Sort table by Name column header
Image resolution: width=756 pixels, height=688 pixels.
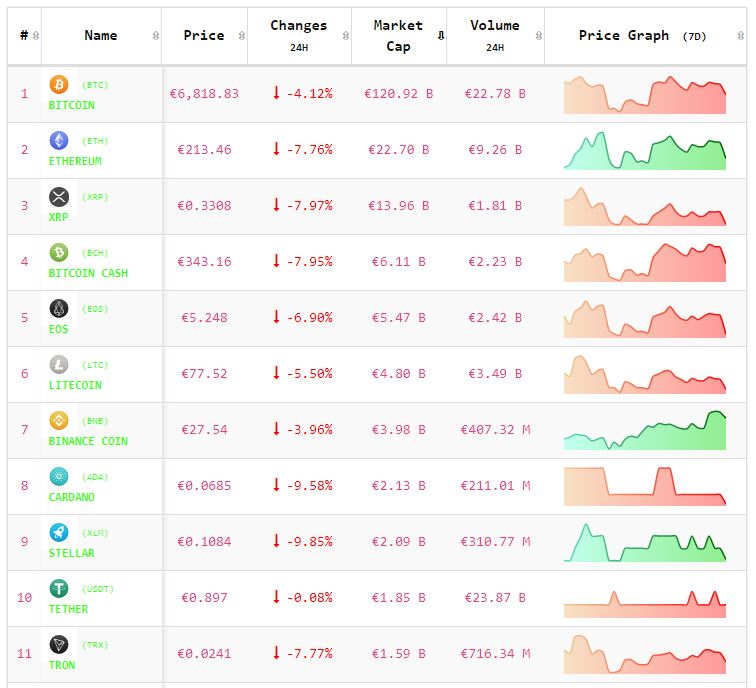101,36
